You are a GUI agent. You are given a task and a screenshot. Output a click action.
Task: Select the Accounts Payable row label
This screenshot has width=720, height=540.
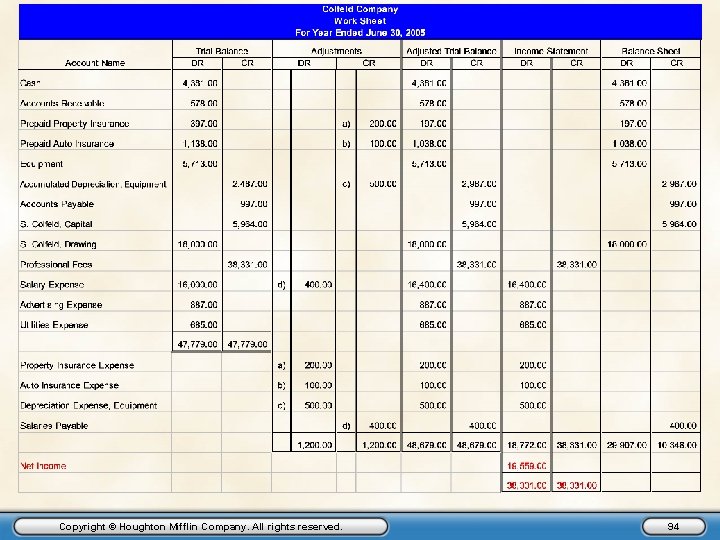[57, 204]
